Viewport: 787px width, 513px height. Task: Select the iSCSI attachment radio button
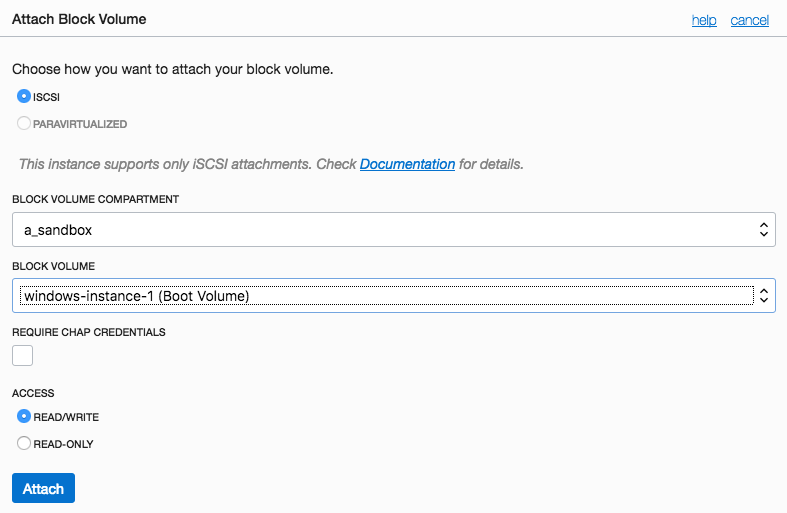point(24,97)
